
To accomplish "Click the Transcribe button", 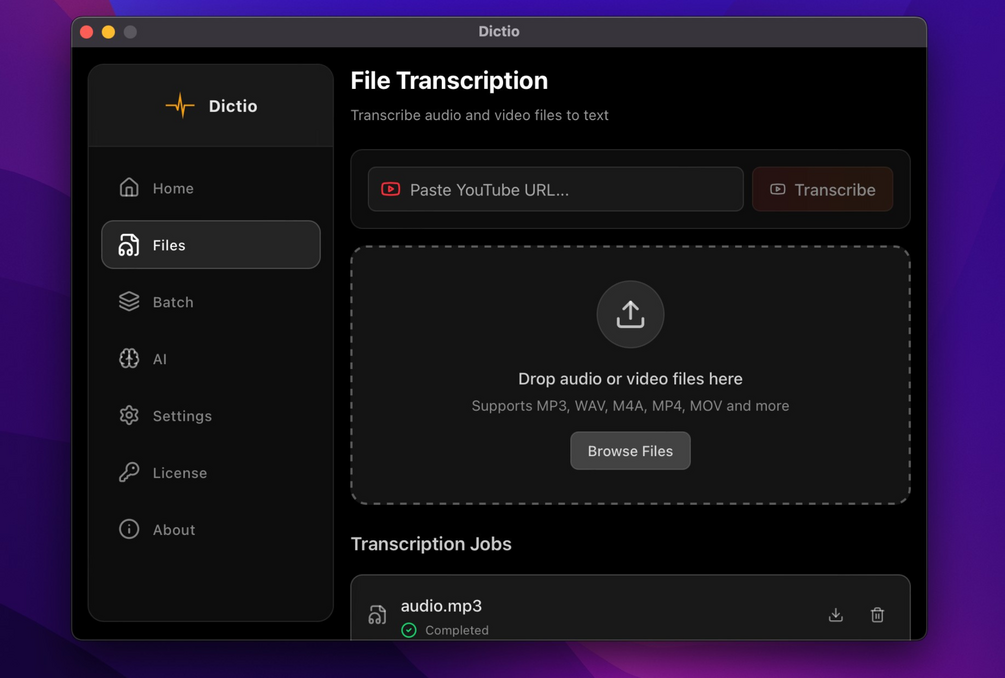I will click(822, 189).
